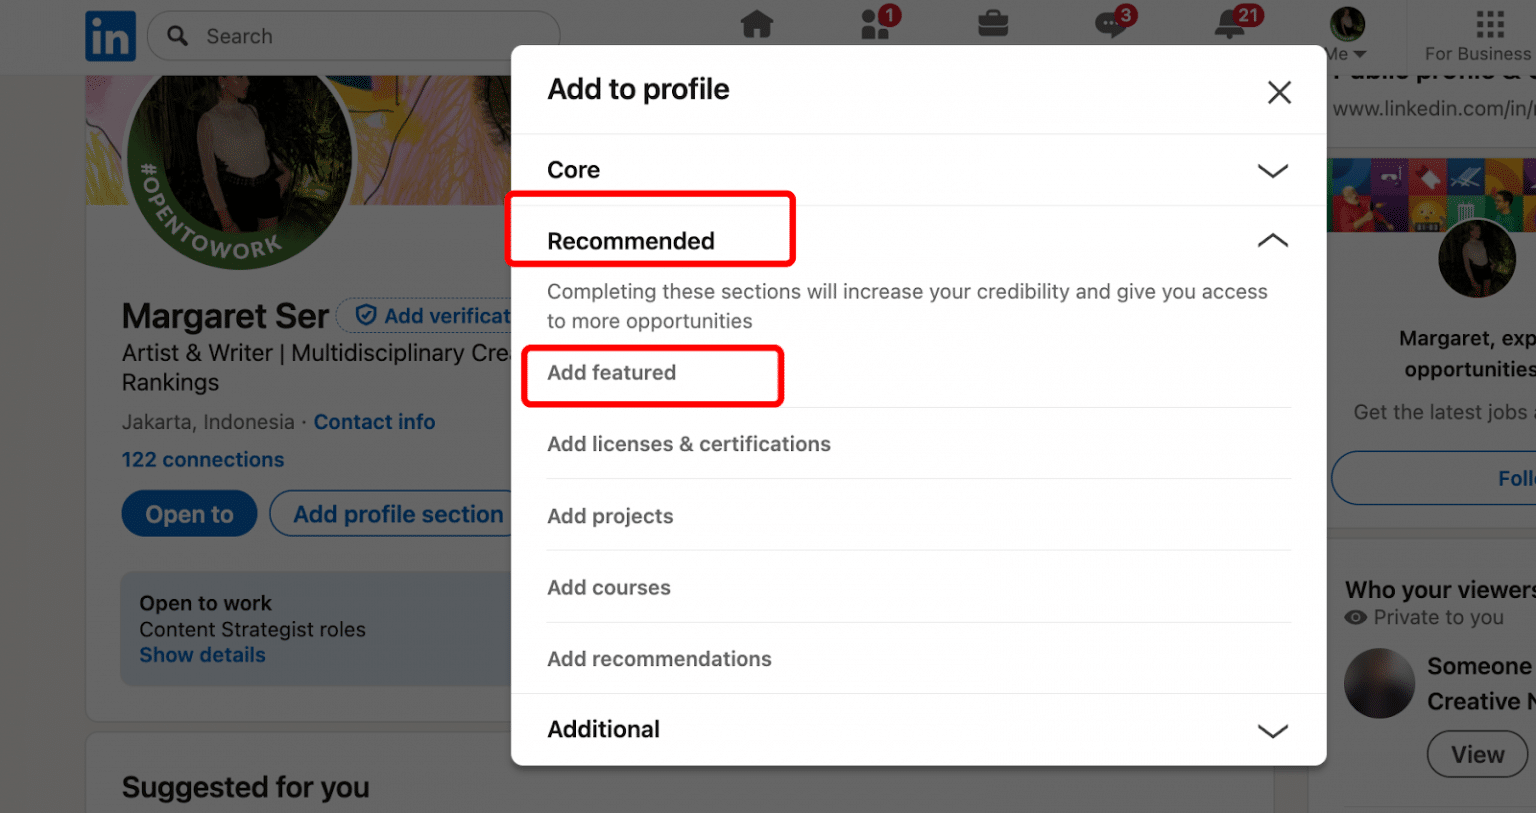
Task: Choose Add courses entry
Action: [x=609, y=588]
